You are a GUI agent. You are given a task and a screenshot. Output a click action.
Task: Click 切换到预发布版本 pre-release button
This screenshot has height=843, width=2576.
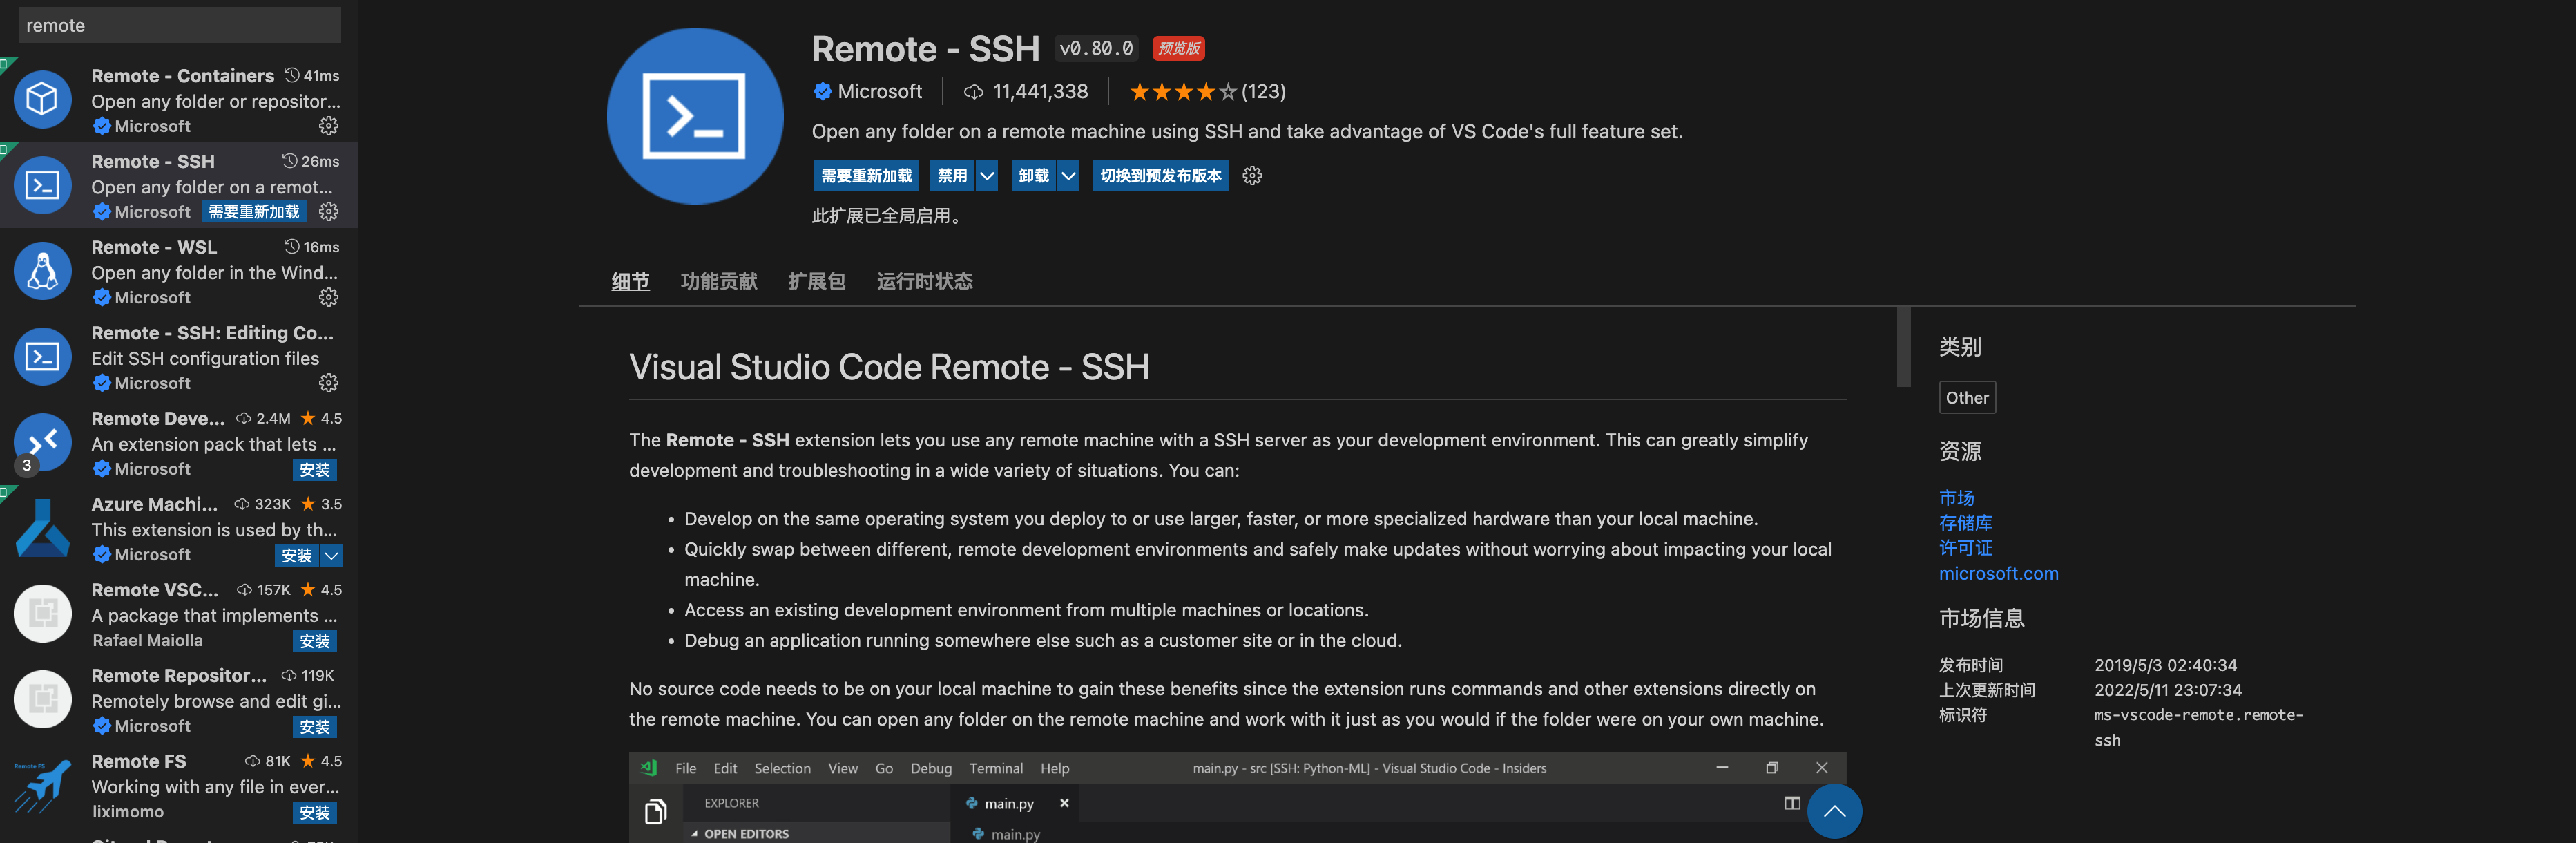click(1160, 176)
